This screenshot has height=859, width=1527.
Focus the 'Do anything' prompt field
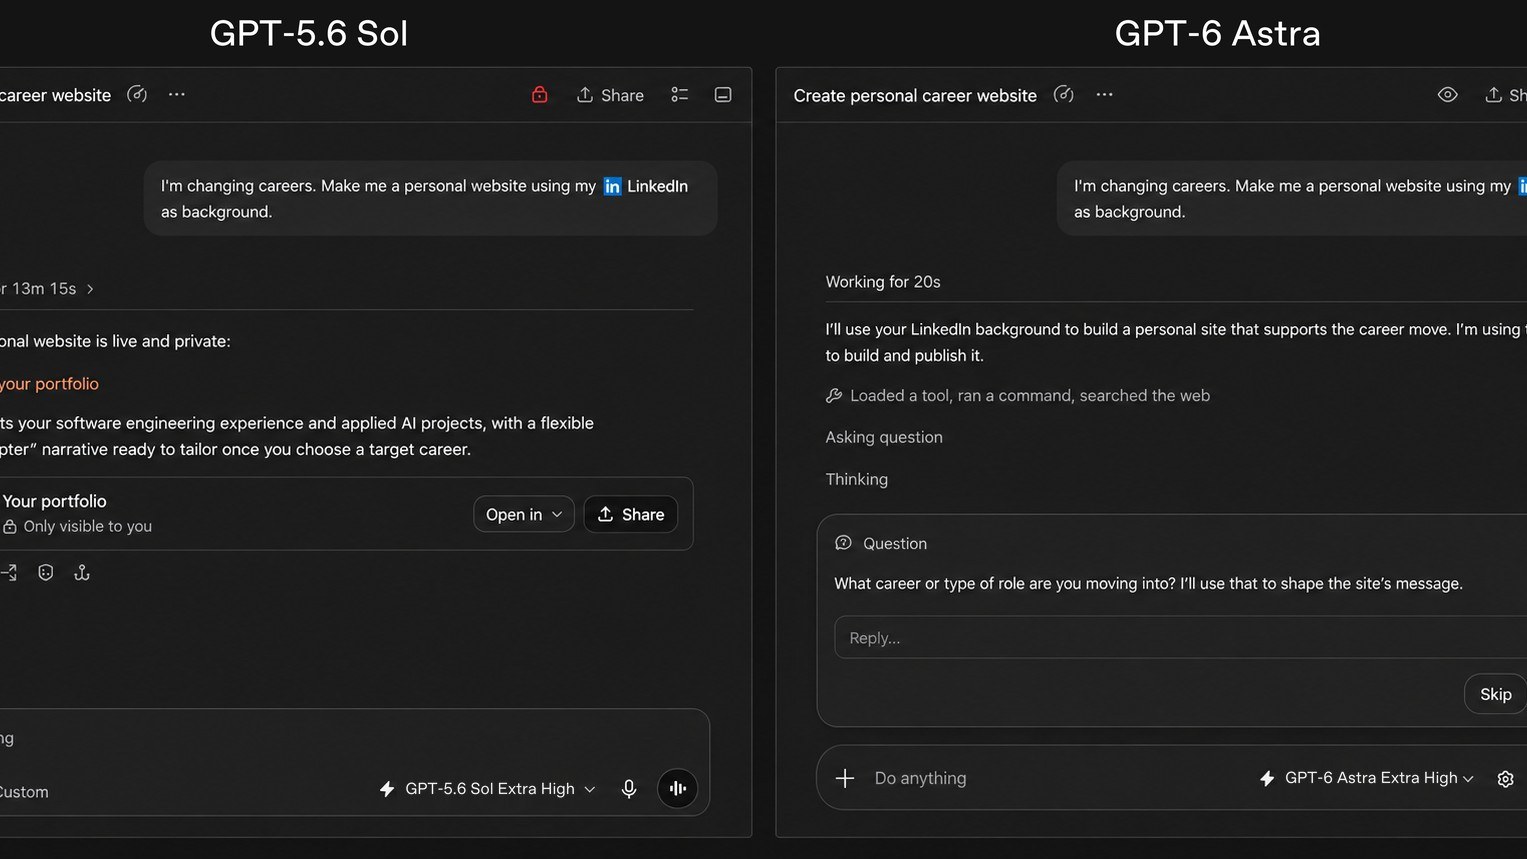(921, 778)
